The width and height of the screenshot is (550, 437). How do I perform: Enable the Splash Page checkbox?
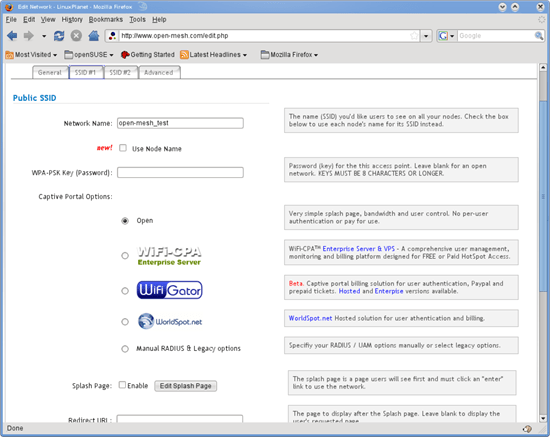click(x=122, y=385)
